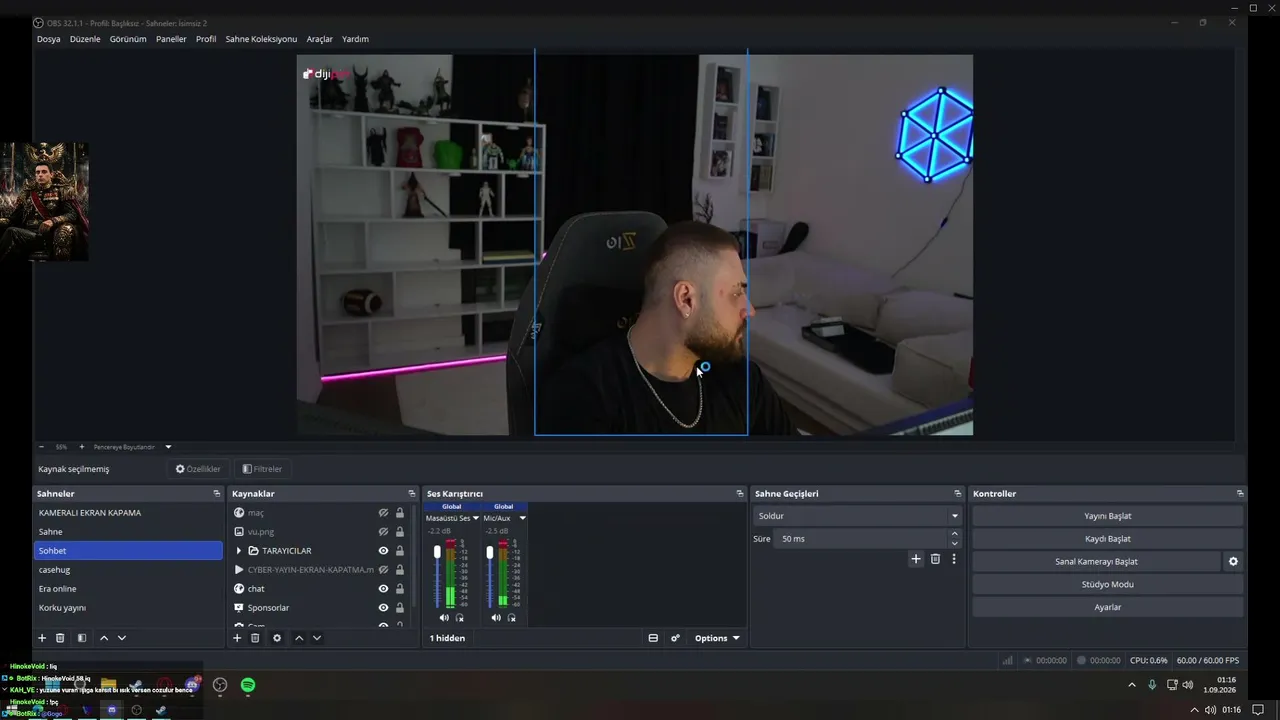Click Kaydı Başlat to start recording
Image resolution: width=1280 pixels, height=720 pixels.
point(1108,539)
